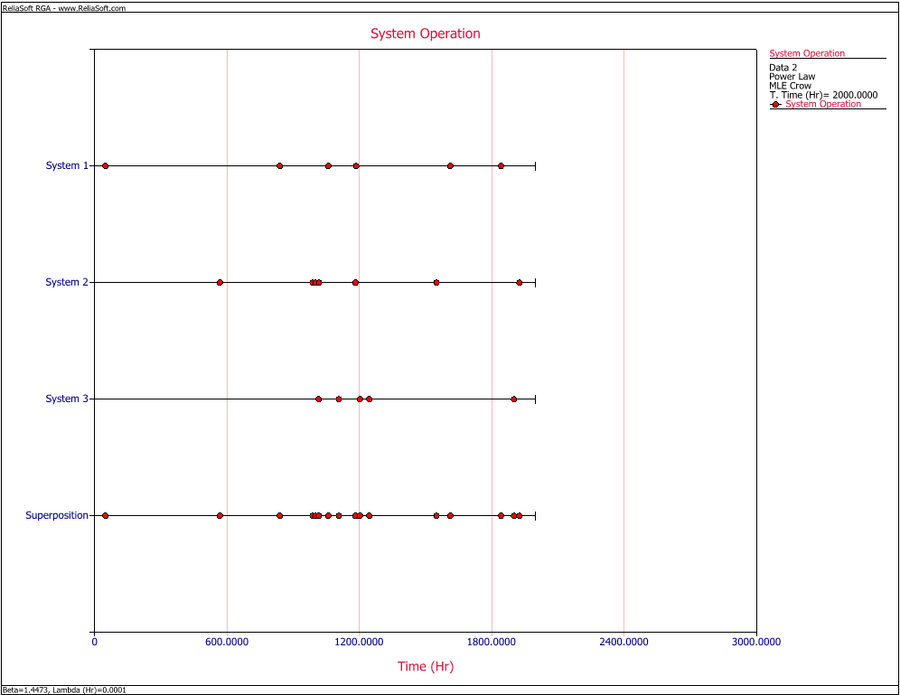Select the Superposition axis label
The width and height of the screenshot is (900, 695).
coord(57,515)
